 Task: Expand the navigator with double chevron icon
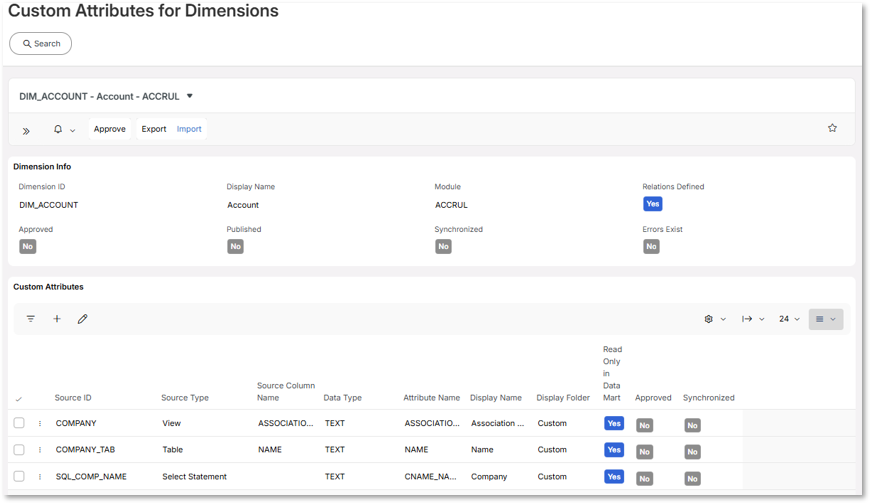coord(26,131)
